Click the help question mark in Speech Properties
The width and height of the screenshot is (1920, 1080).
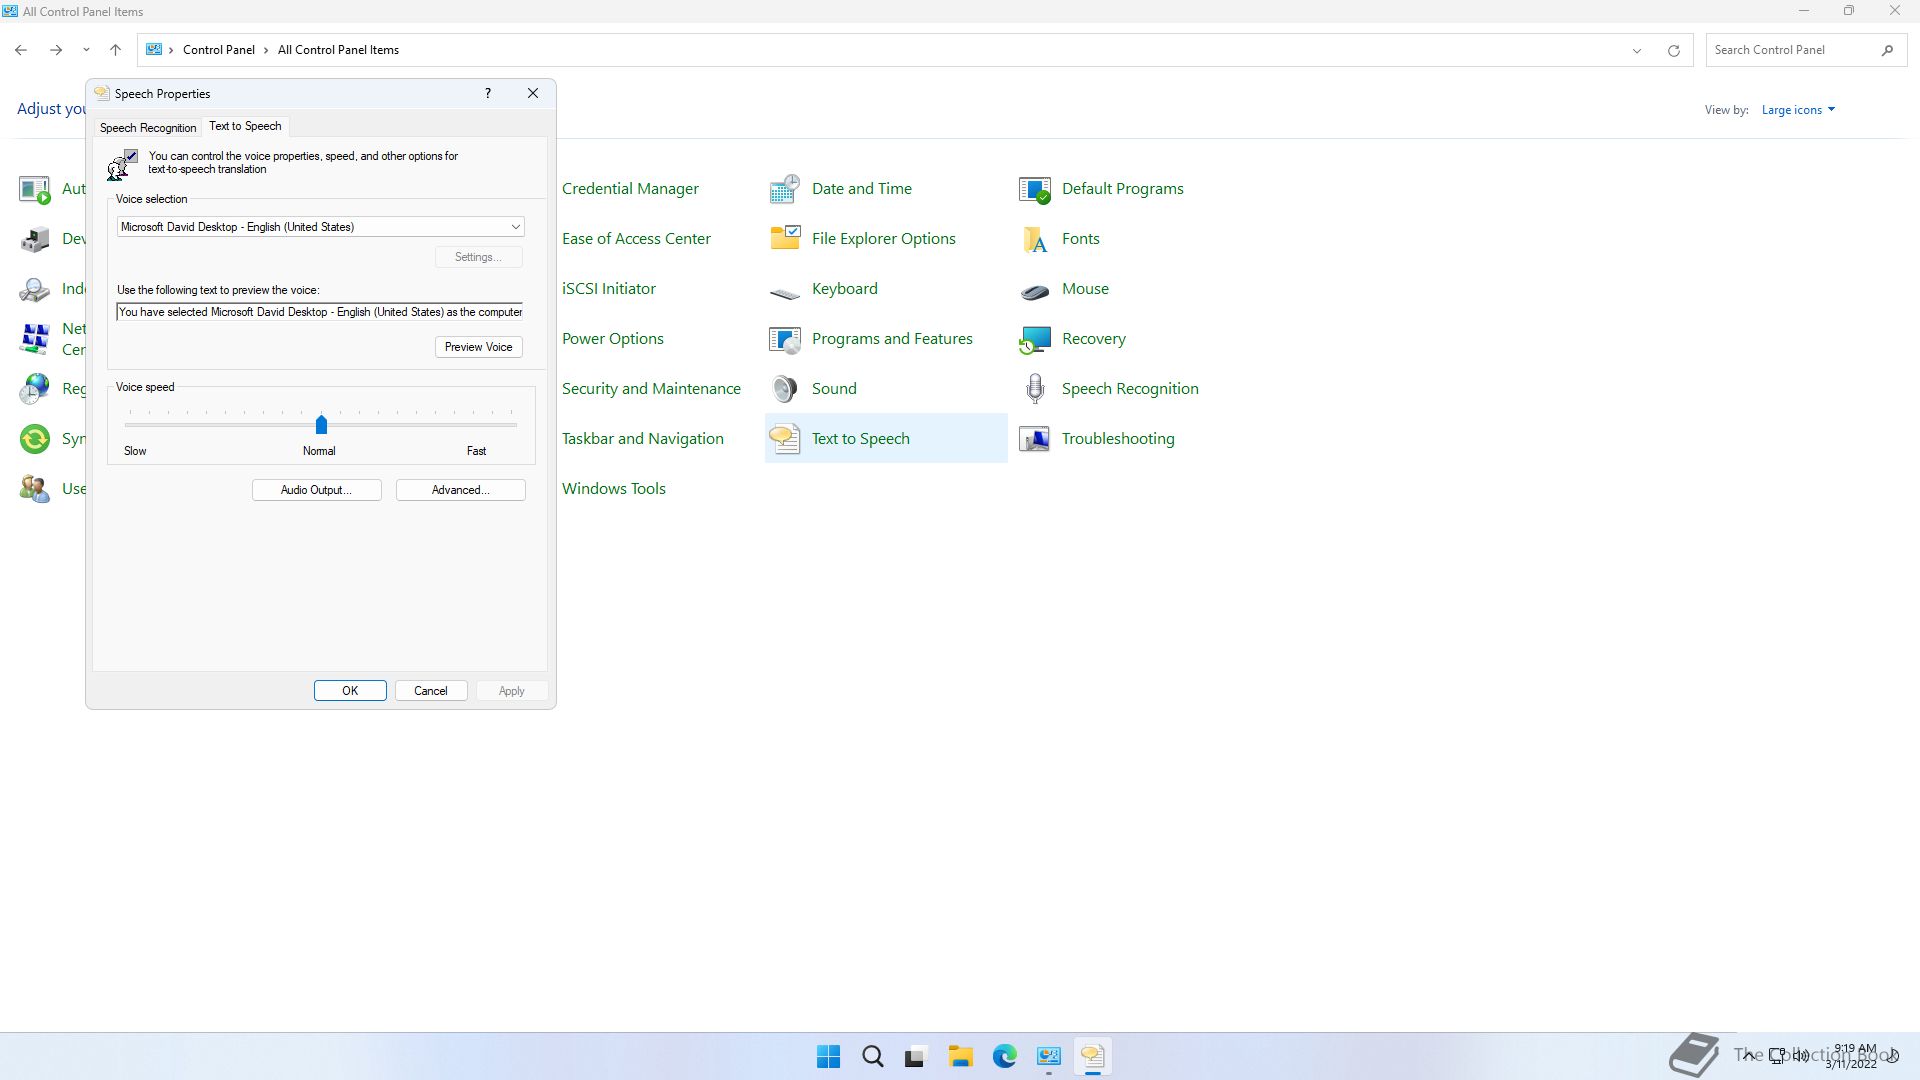pos(488,93)
